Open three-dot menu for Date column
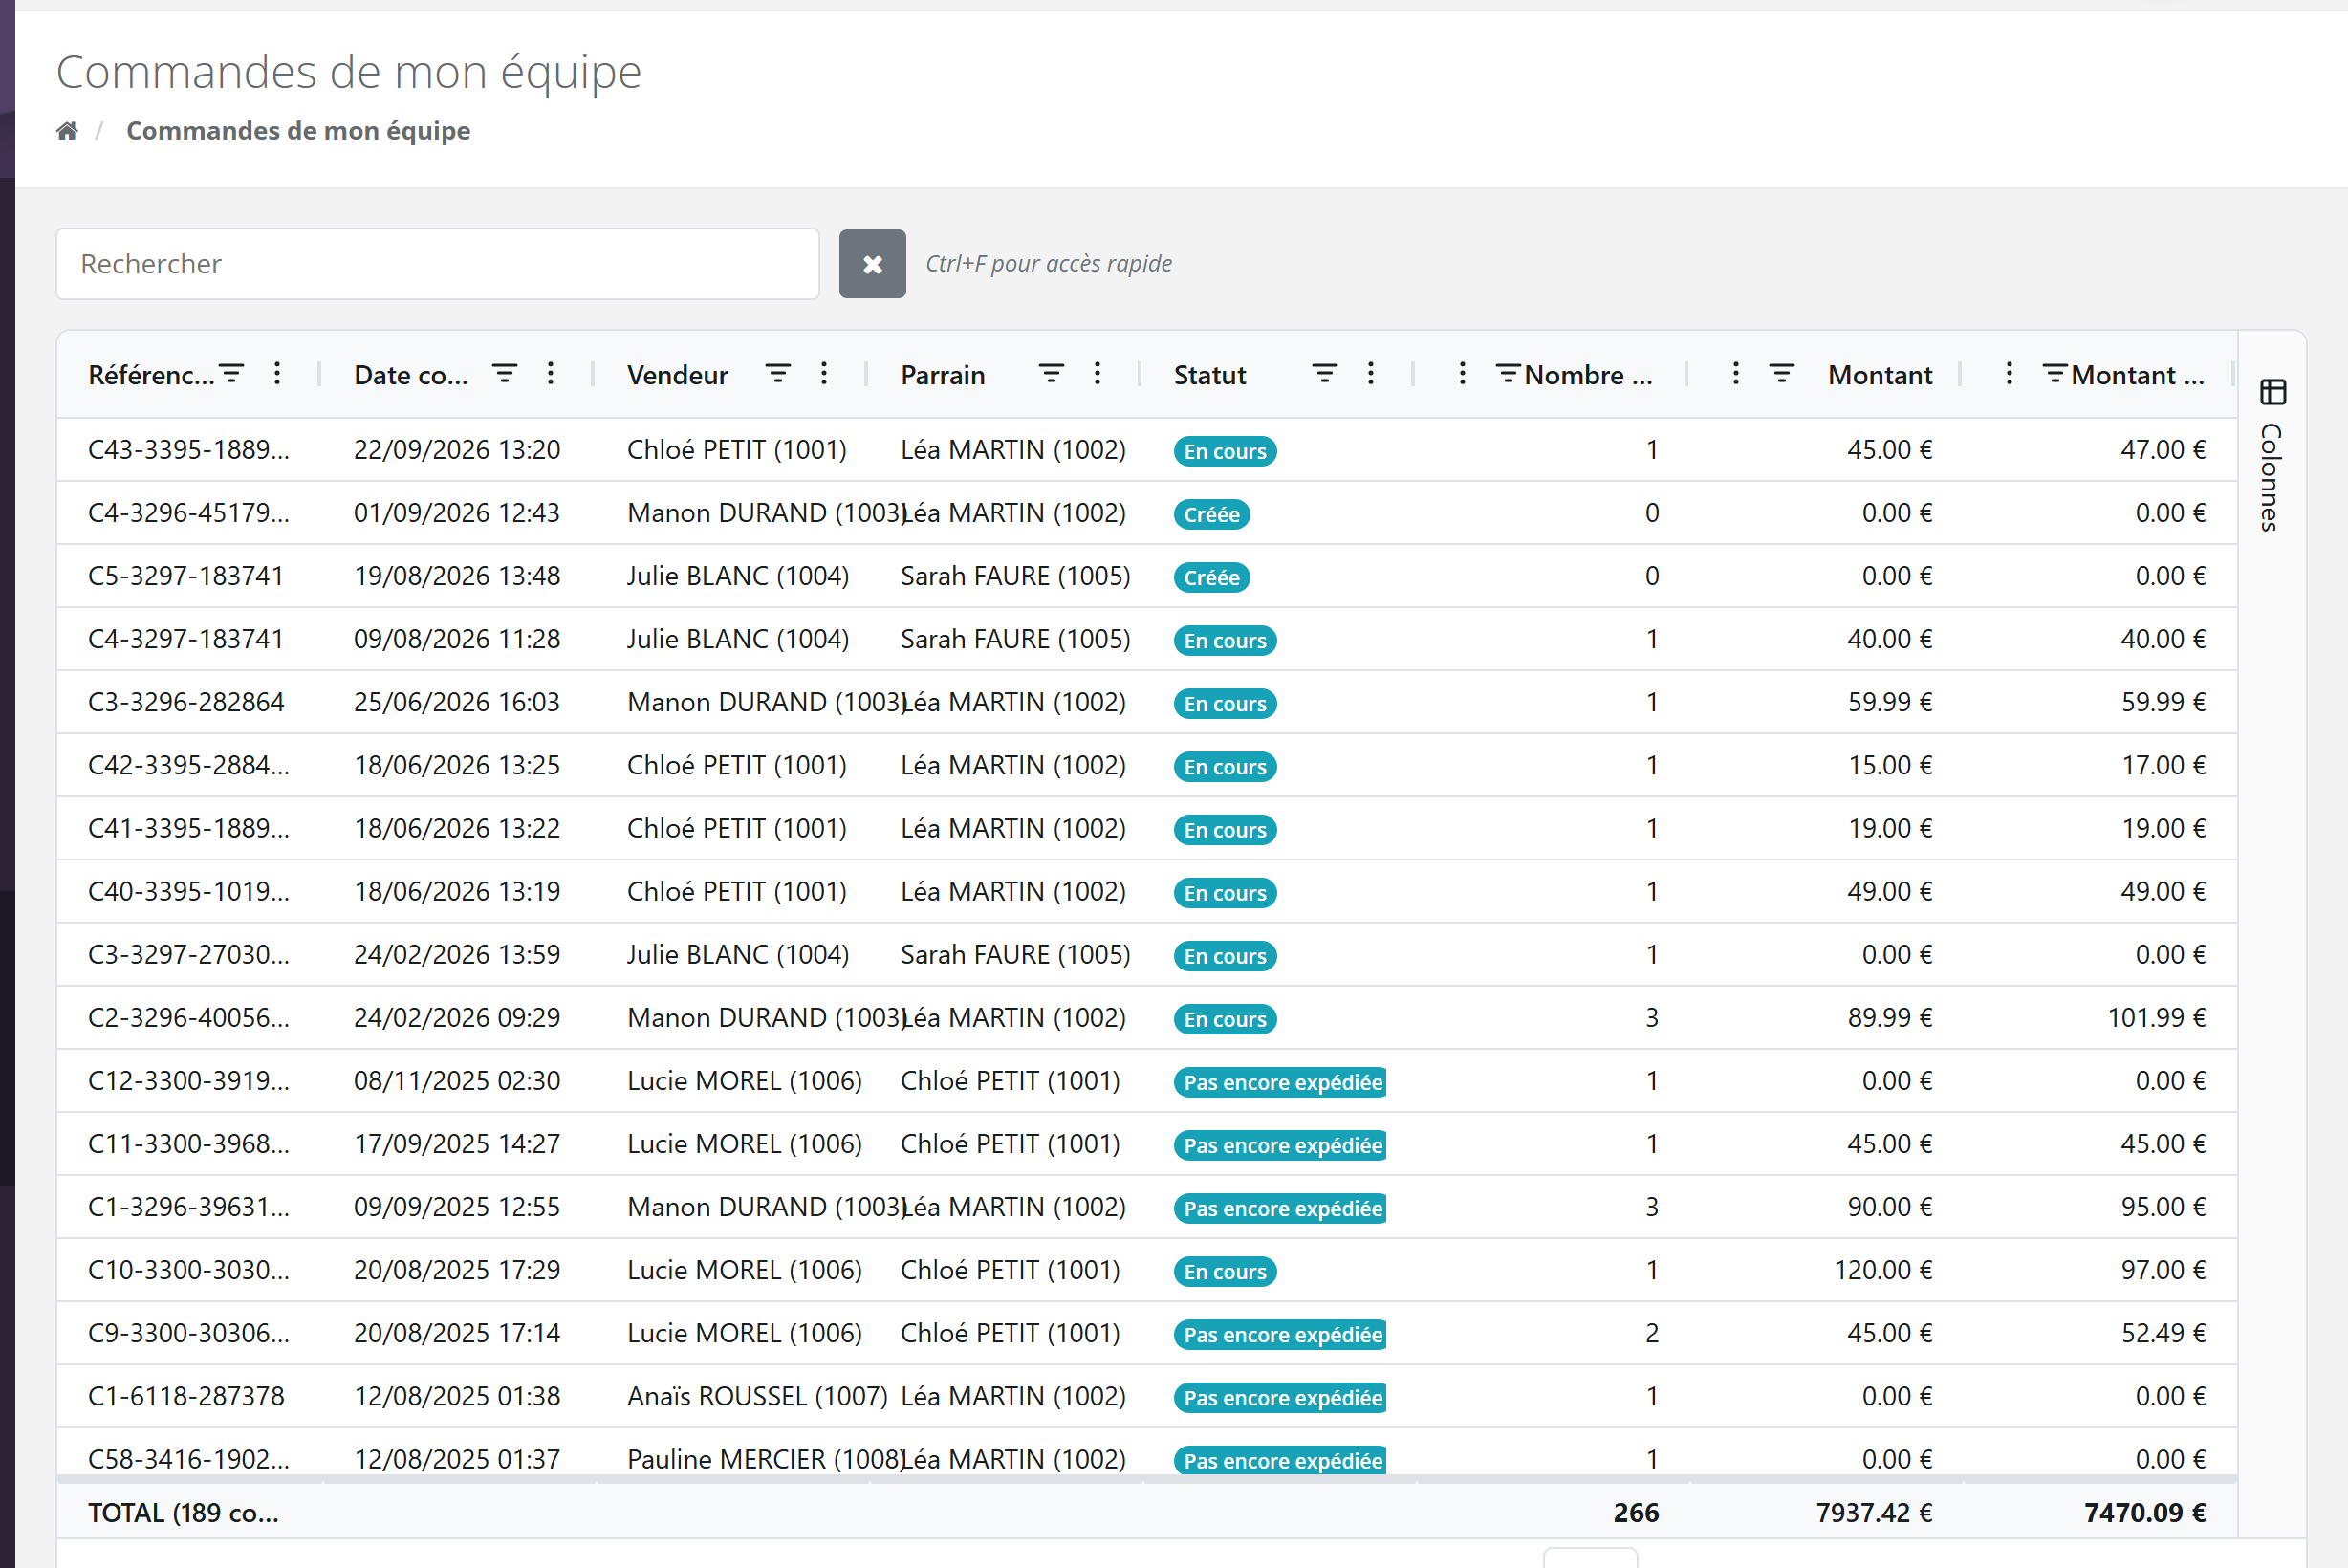Image resolution: width=2348 pixels, height=1568 pixels. click(x=550, y=374)
